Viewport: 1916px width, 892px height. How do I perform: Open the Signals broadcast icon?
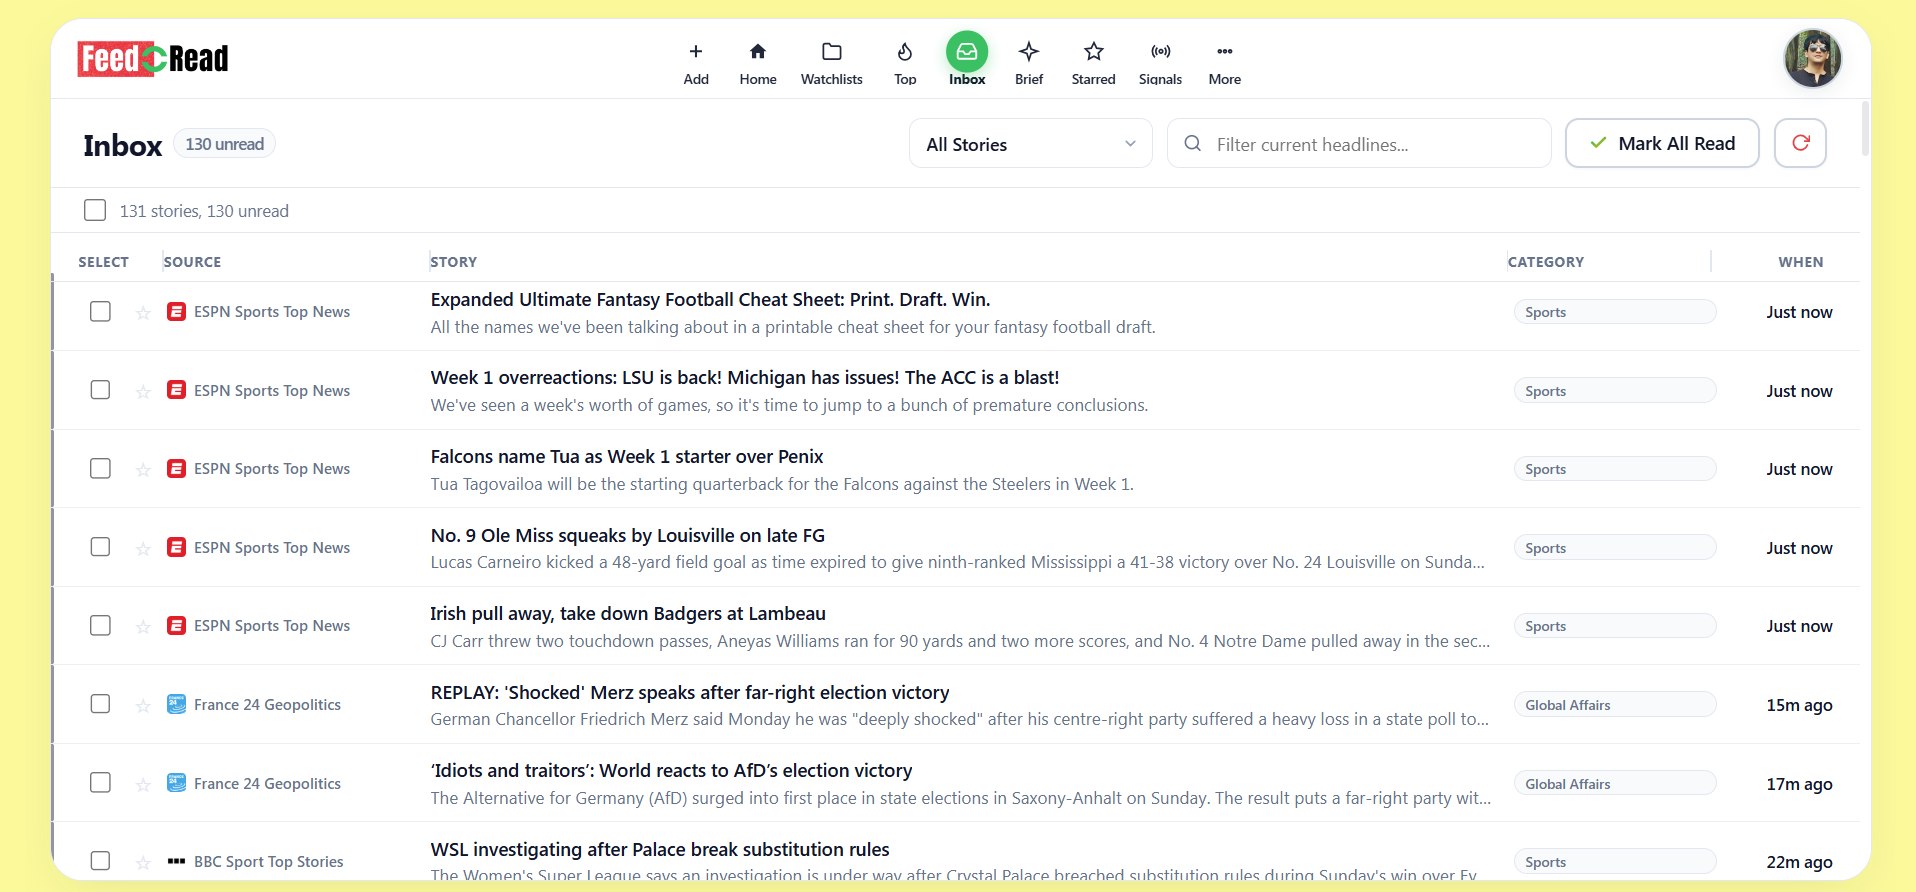(x=1161, y=52)
